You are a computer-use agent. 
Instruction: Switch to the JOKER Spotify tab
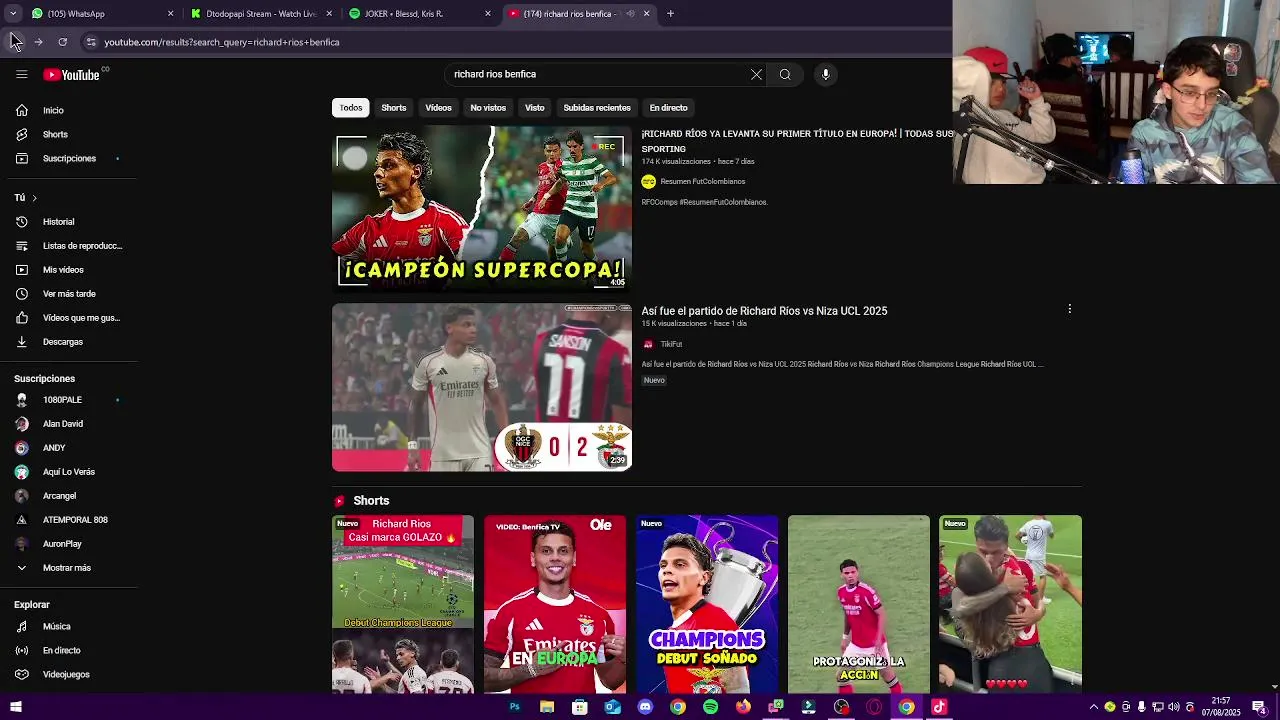tap(418, 14)
